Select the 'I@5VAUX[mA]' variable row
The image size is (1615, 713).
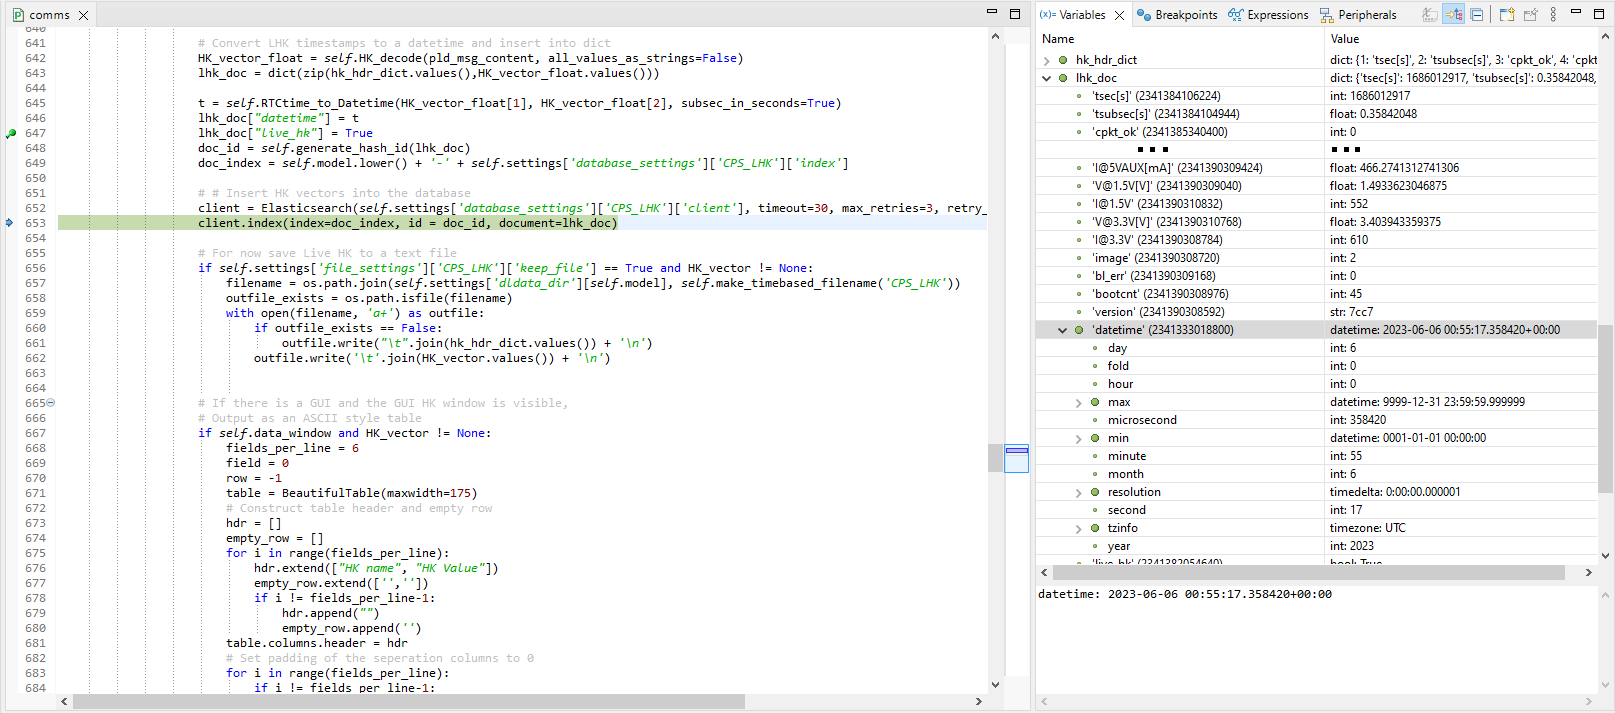pos(1317,168)
